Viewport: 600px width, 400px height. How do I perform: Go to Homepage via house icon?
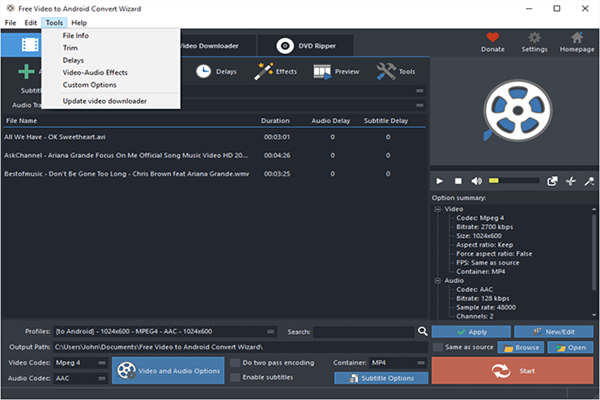[576, 36]
